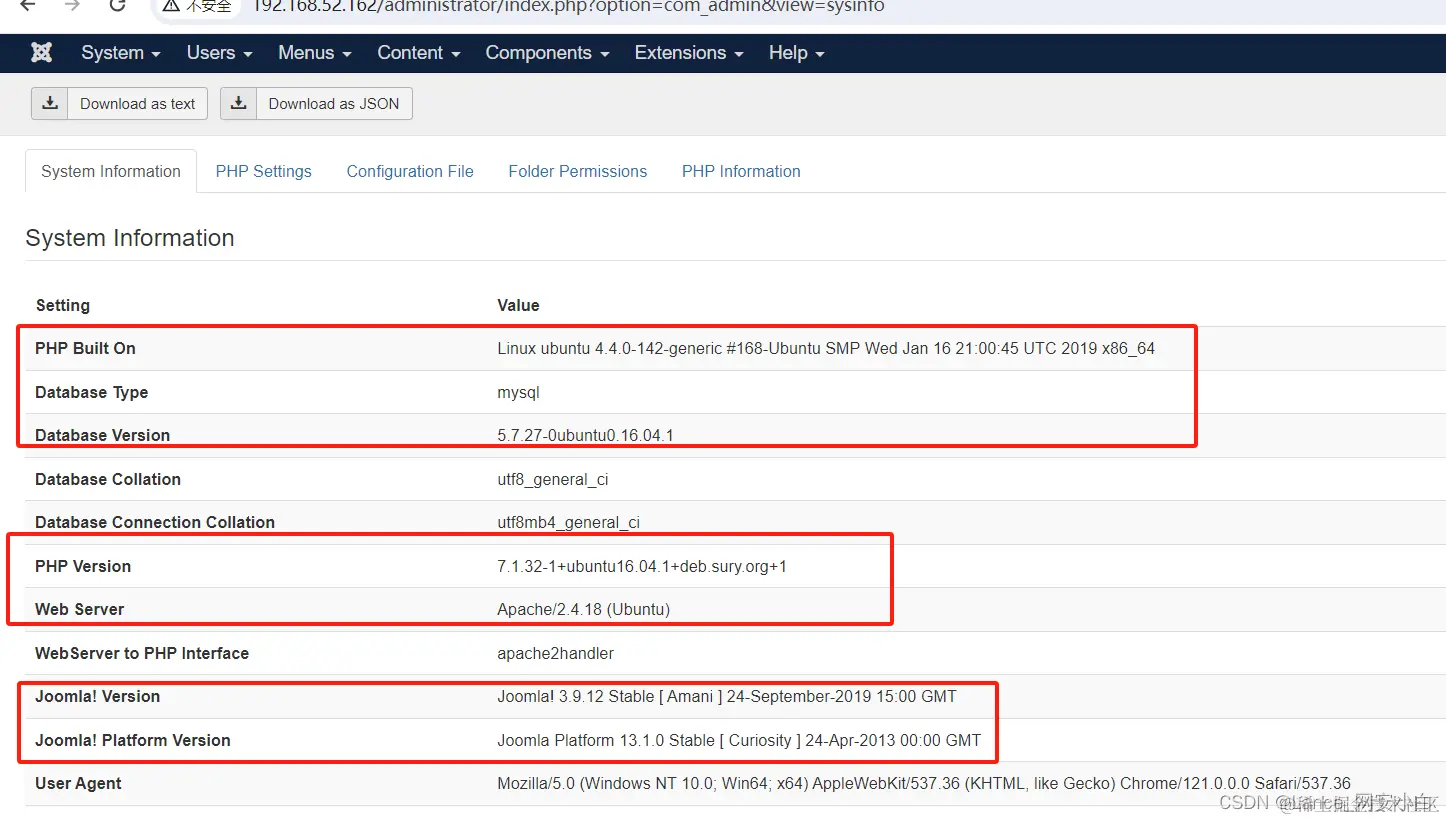
Task: Click the utf8_general_ci value
Action: tap(553, 479)
